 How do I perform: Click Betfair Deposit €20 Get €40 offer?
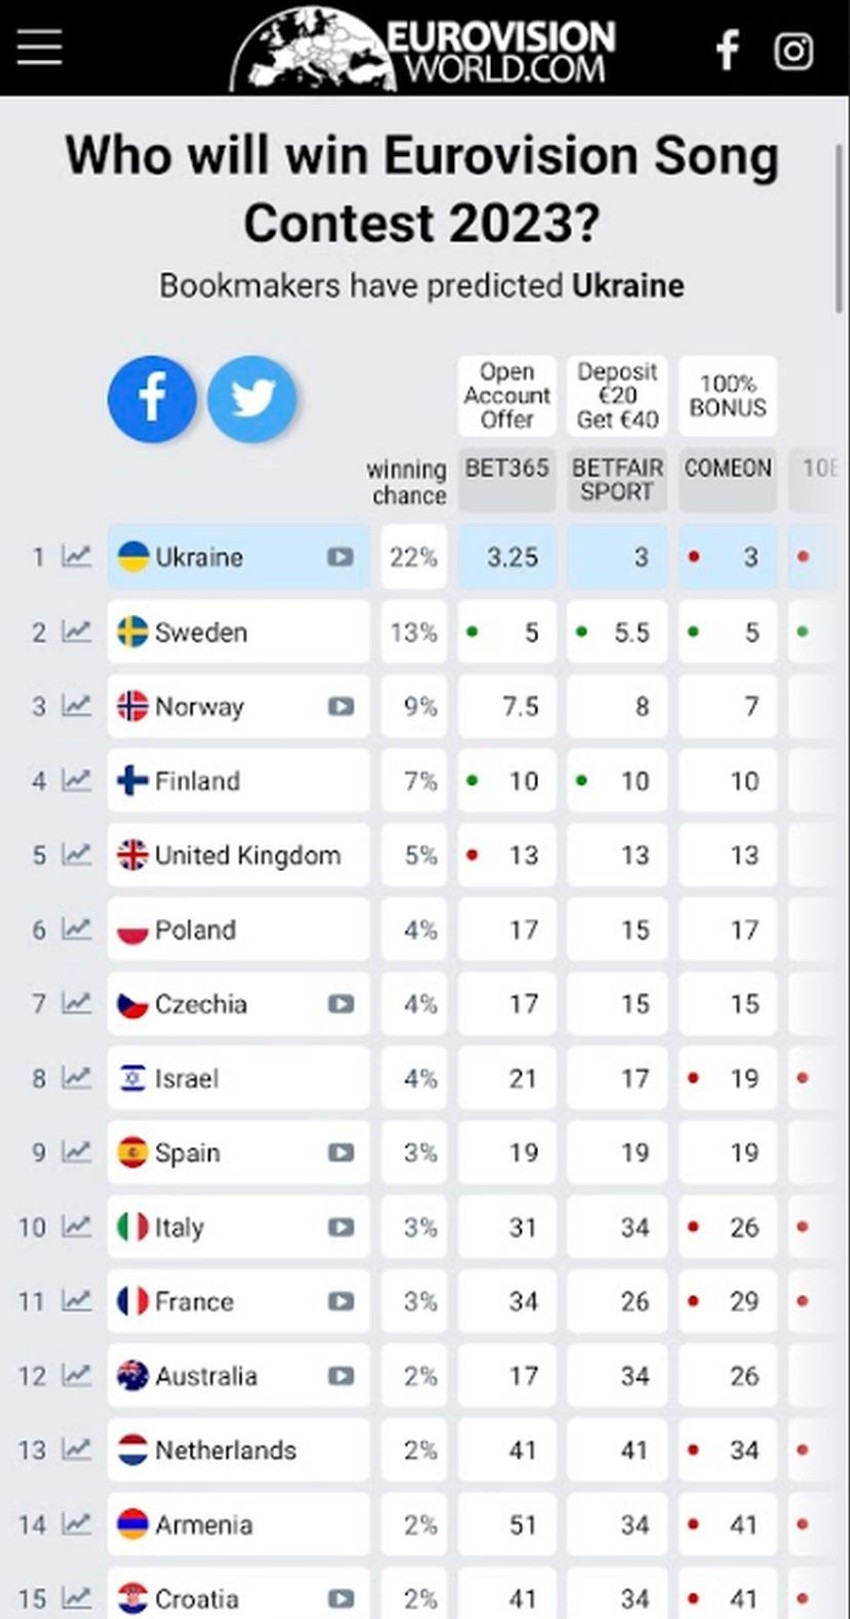[x=617, y=396]
